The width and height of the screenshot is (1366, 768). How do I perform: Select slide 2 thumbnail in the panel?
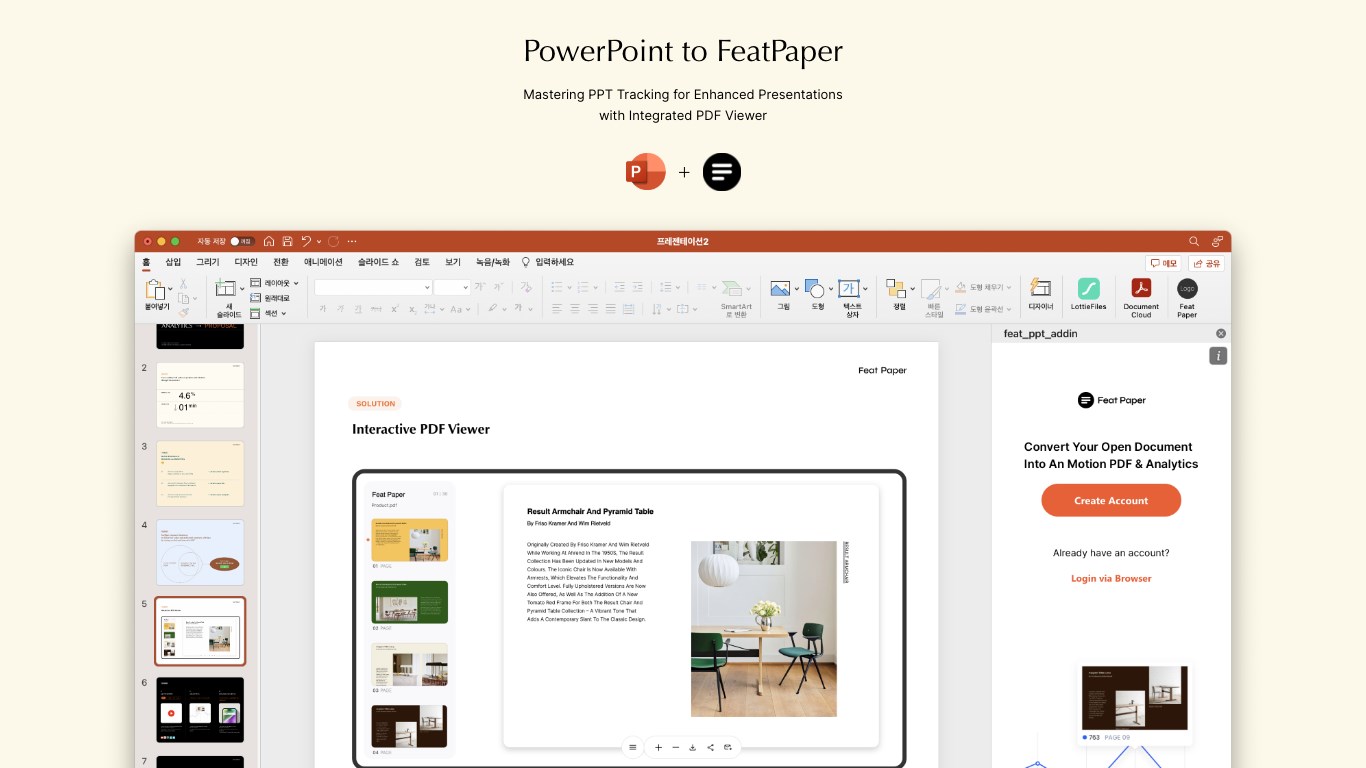coord(200,395)
